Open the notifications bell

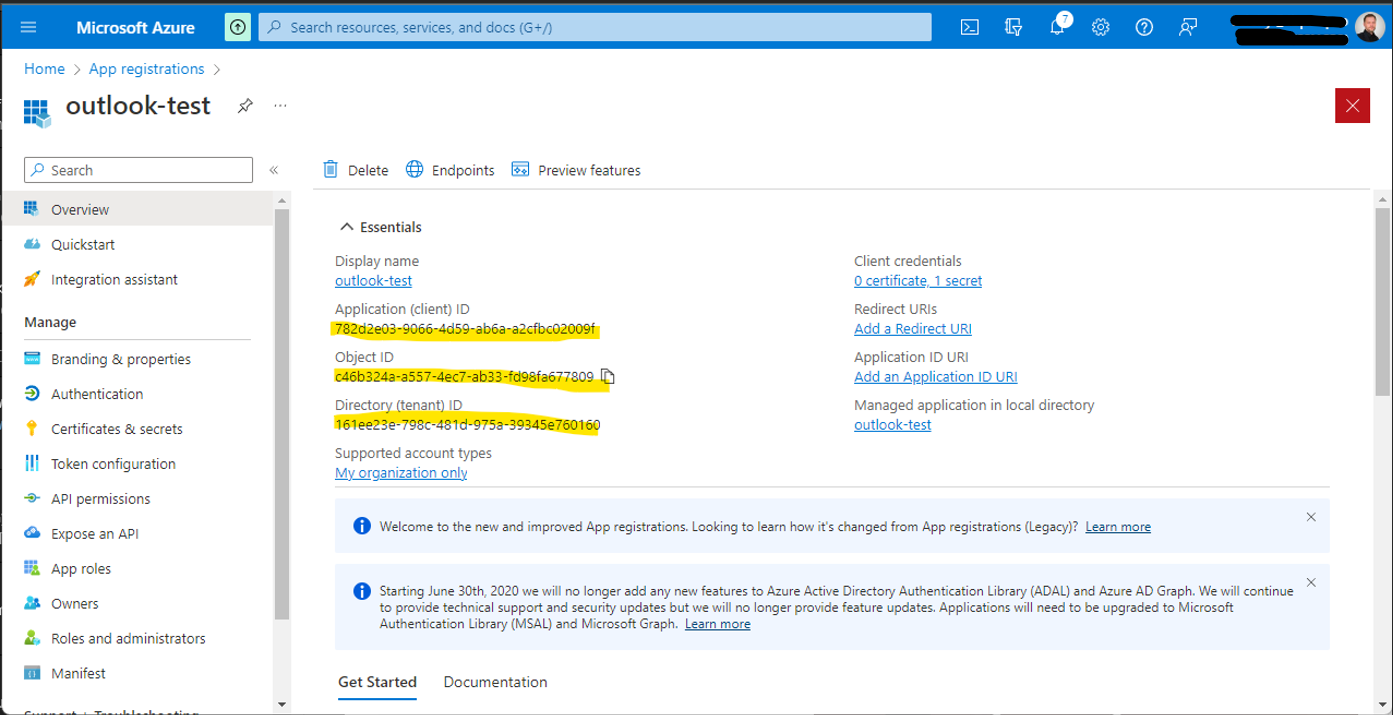pos(1057,27)
